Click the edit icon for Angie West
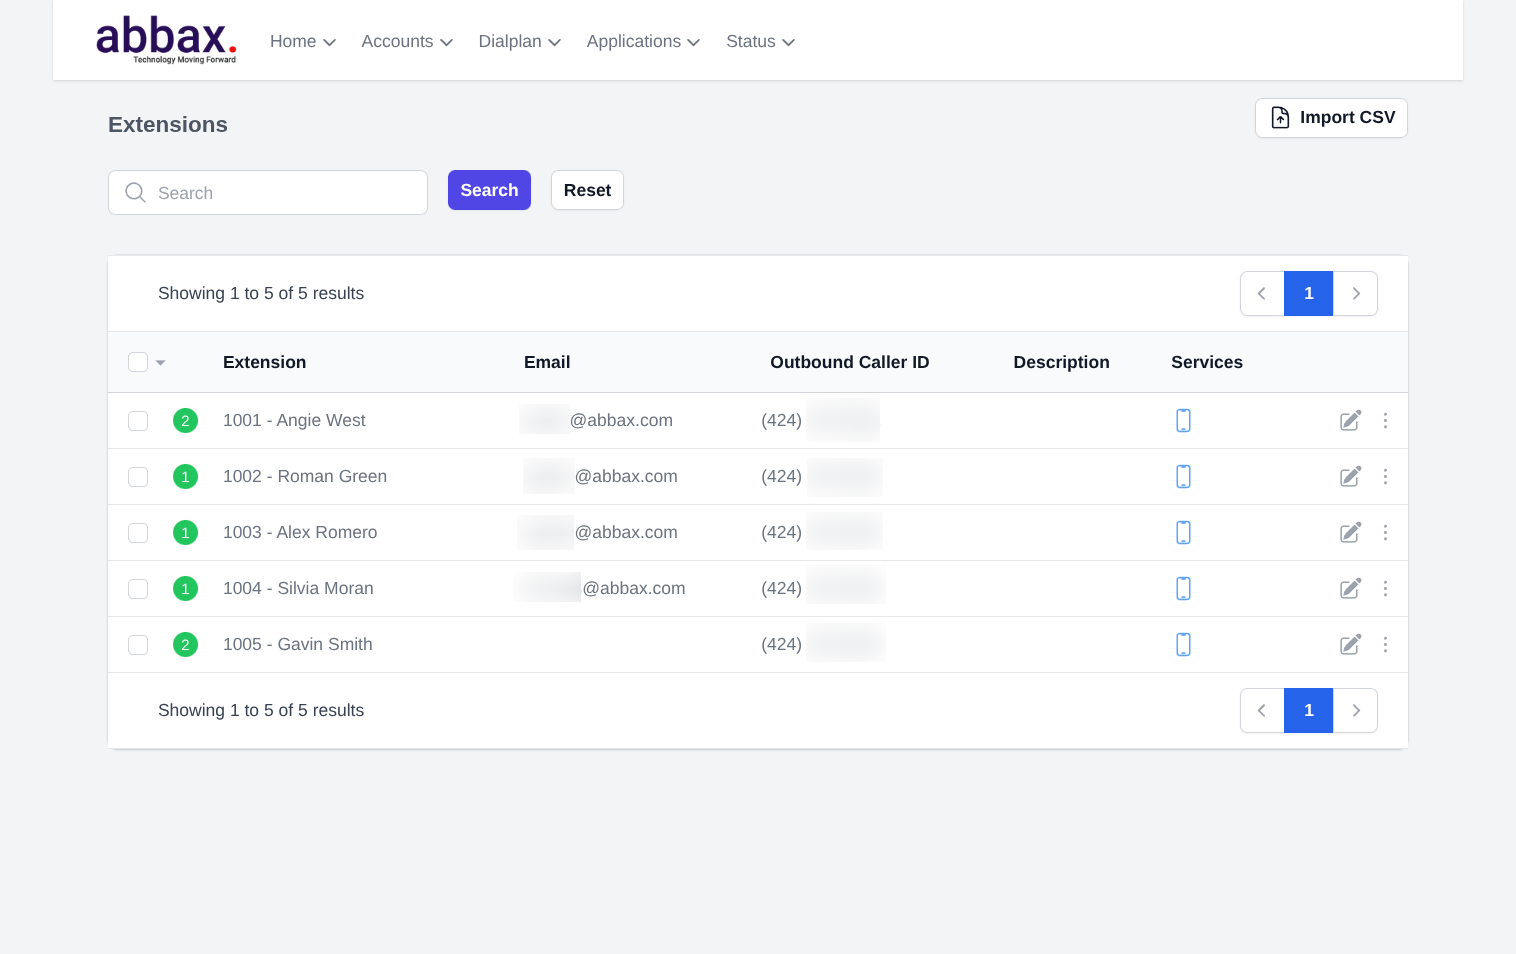This screenshot has height=954, width=1516. [x=1350, y=421]
